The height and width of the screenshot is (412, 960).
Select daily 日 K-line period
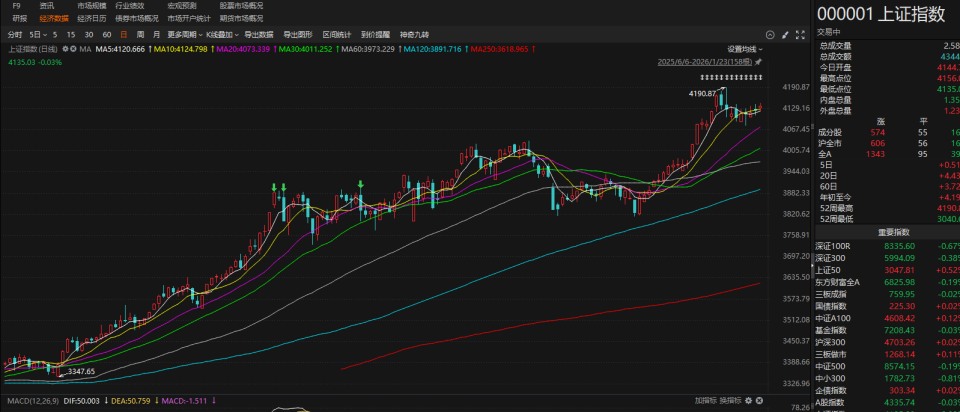124,35
